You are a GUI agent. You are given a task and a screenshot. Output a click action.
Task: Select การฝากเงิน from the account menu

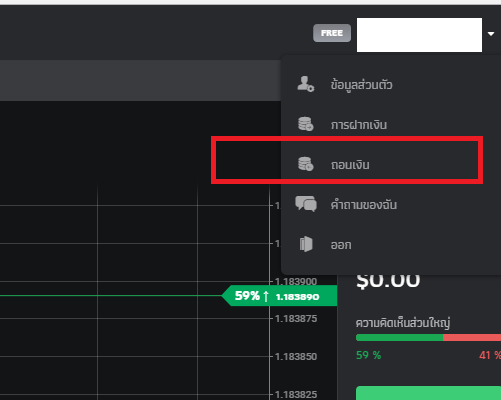(x=359, y=125)
